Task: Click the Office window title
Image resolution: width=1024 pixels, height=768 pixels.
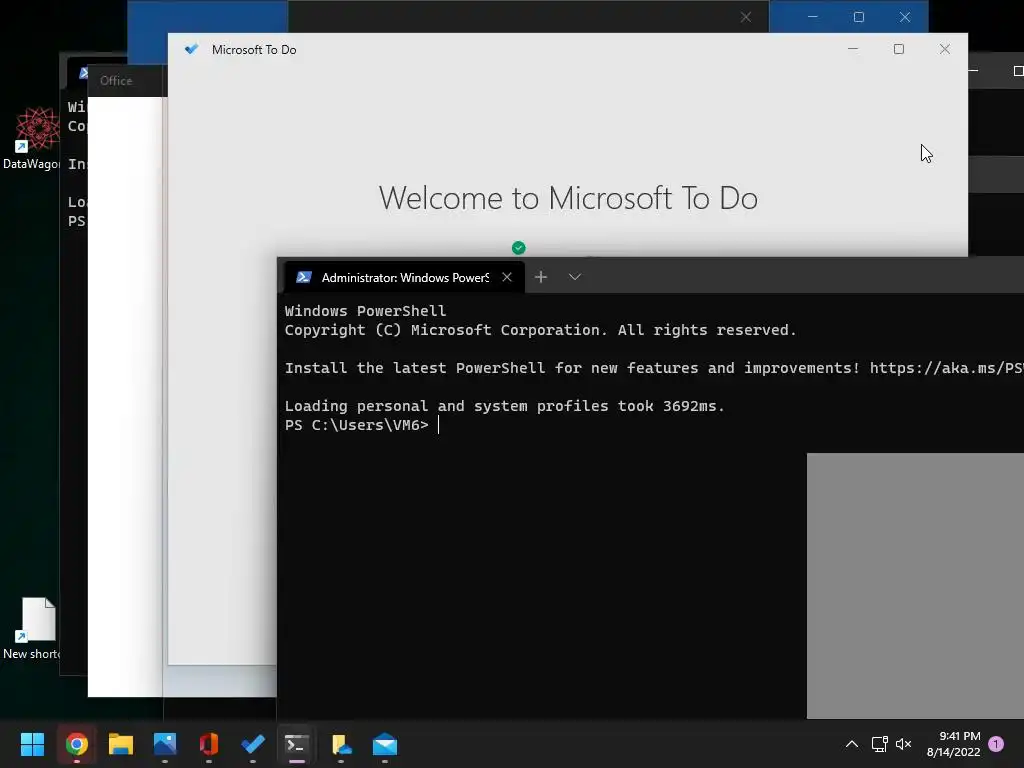Action: (116, 80)
